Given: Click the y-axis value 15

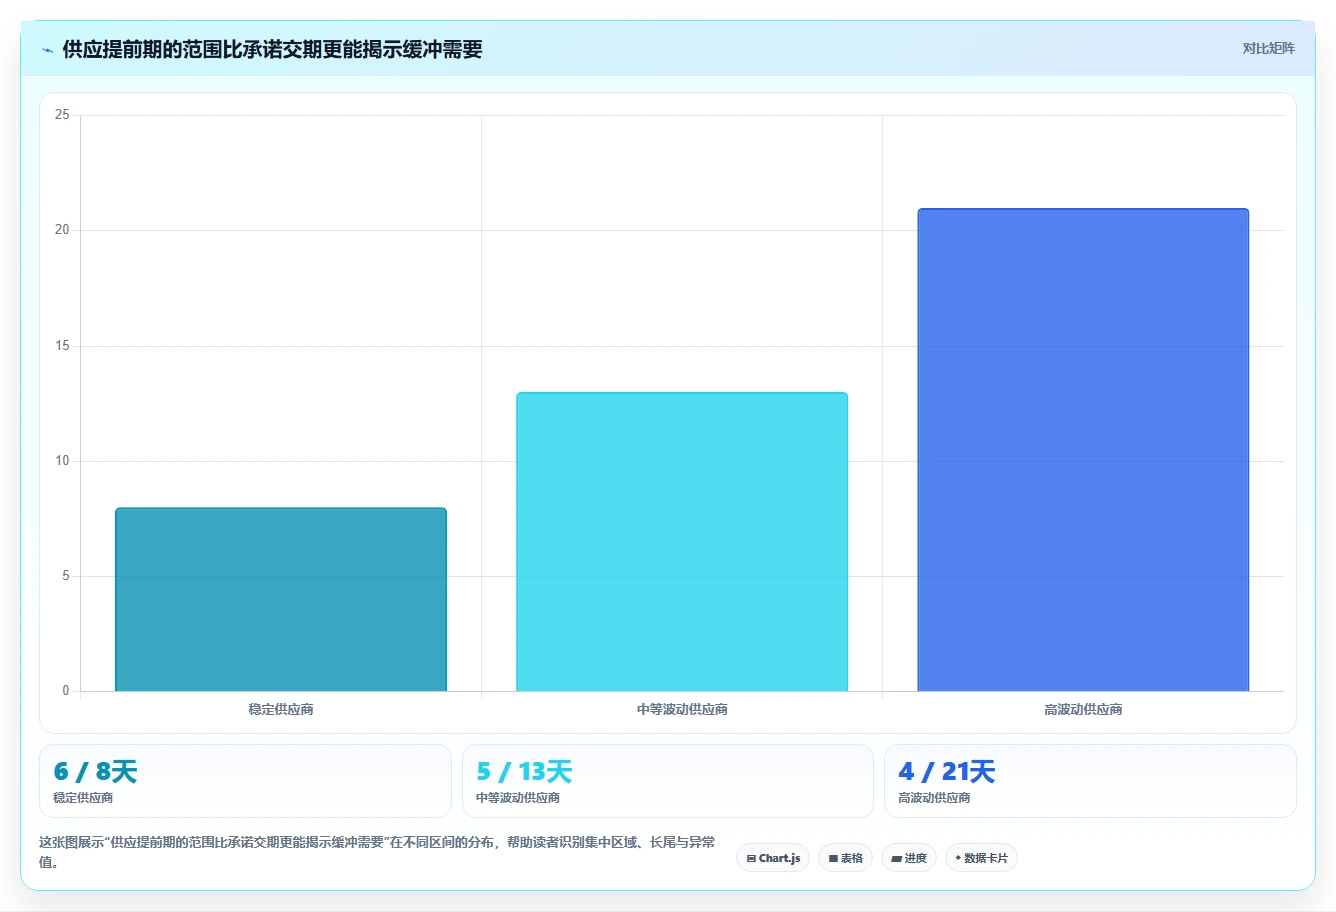Looking at the screenshot, I should point(62,346).
